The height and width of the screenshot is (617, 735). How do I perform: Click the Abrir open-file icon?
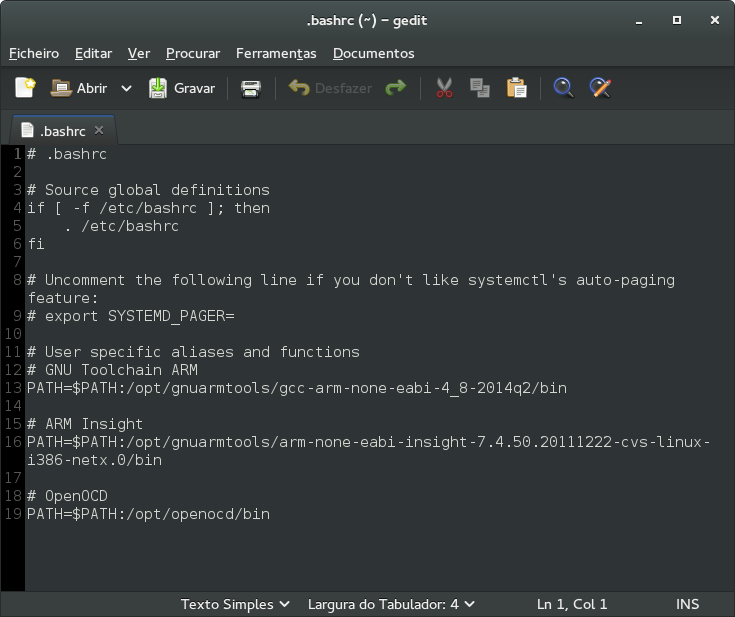tap(60, 88)
